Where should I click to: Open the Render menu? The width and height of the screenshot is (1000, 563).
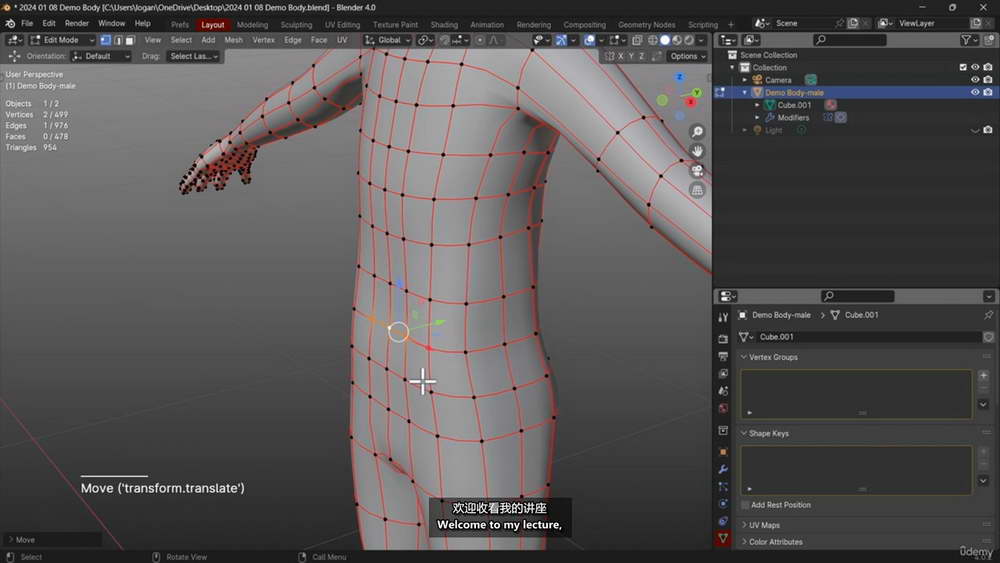pos(77,24)
